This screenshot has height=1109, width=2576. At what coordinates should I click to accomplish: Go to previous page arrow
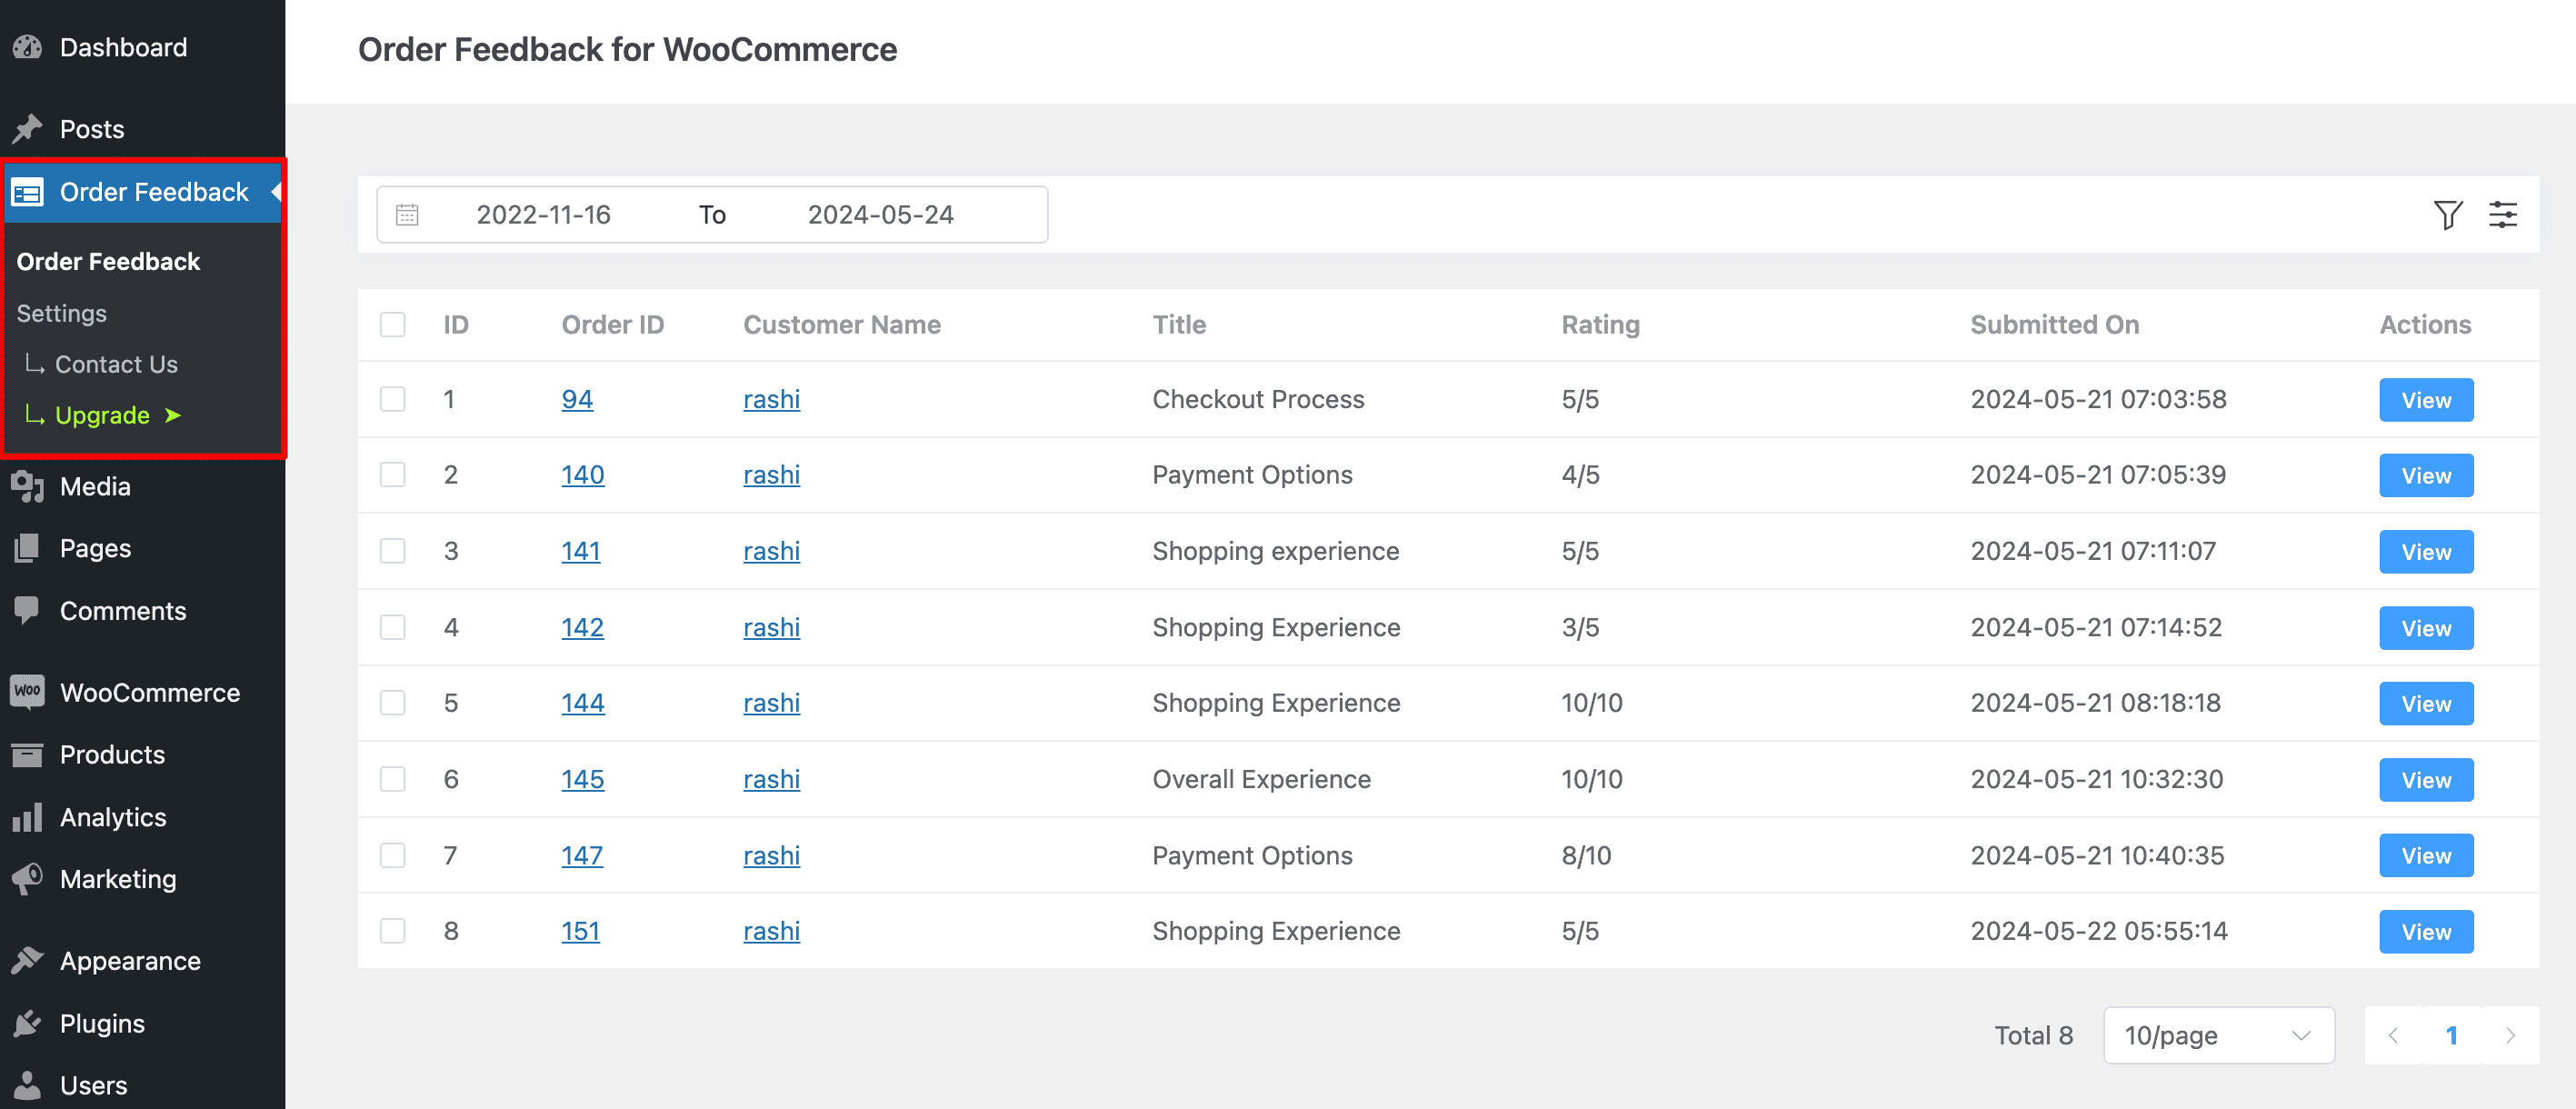click(x=2393, y=1035)
